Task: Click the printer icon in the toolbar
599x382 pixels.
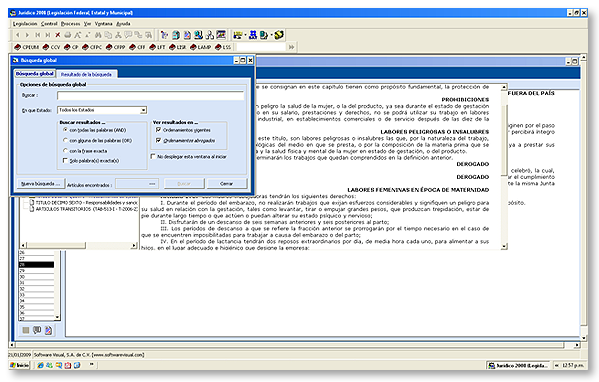Action: click(68, 35)
